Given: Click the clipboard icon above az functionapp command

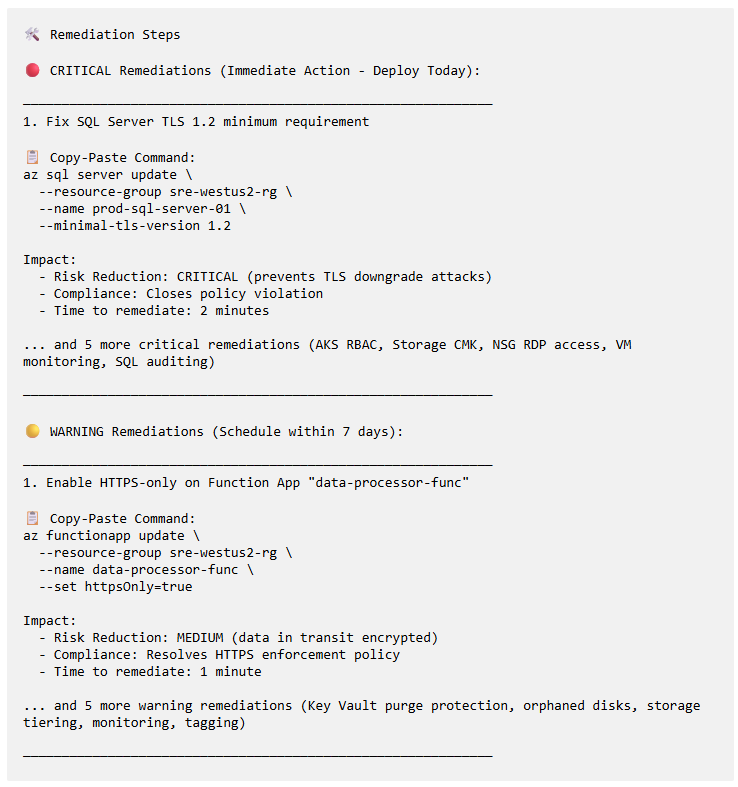Looking at the screenshot, I should [x=33, y=518].
